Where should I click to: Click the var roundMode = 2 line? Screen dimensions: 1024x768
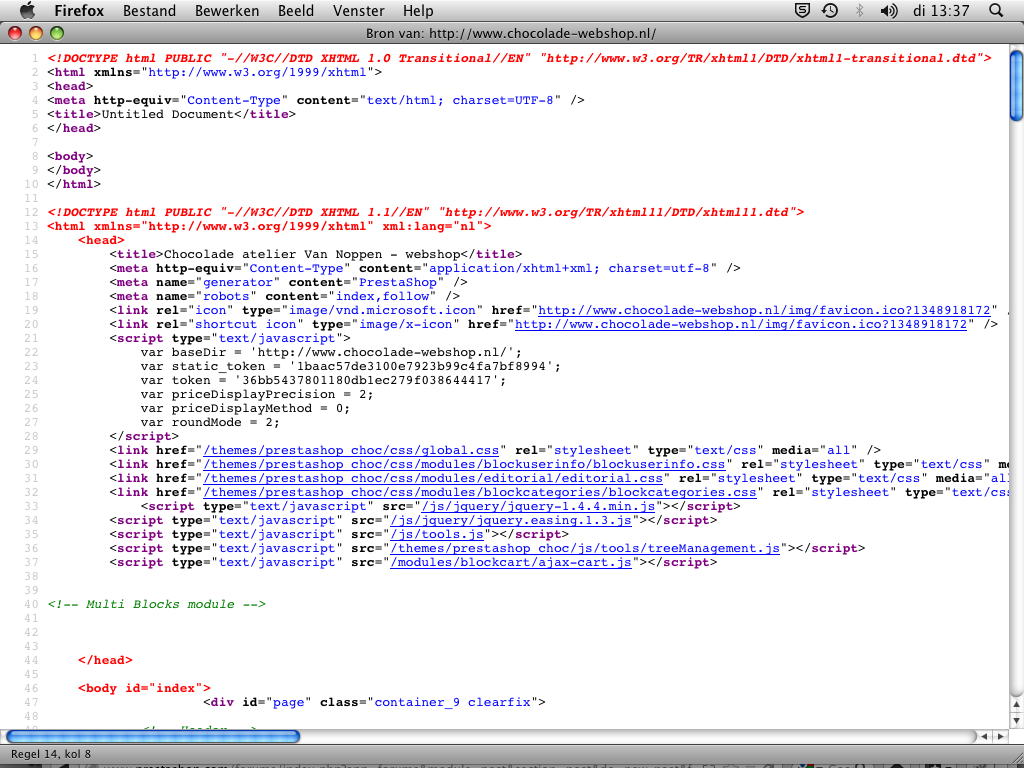pos(210,423)
